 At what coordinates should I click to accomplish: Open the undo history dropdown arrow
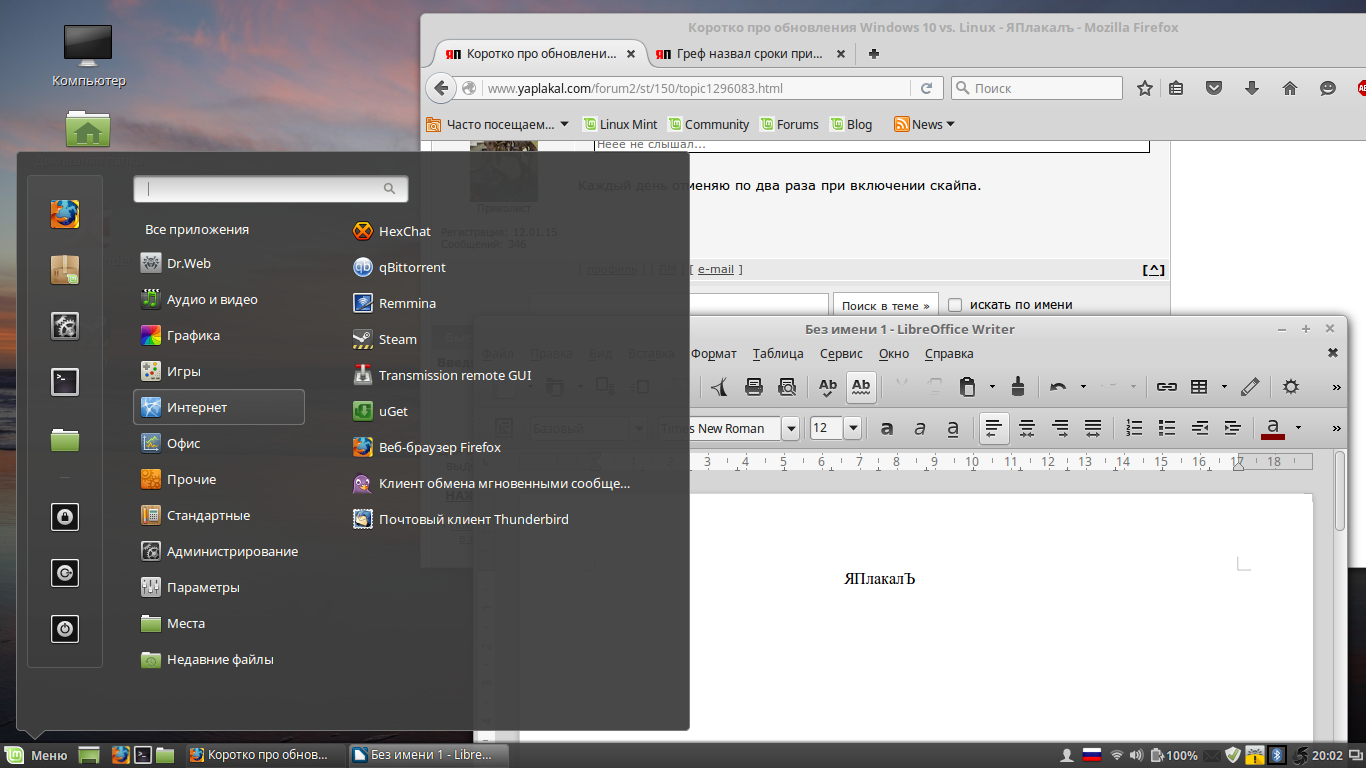click(1083, 386)
